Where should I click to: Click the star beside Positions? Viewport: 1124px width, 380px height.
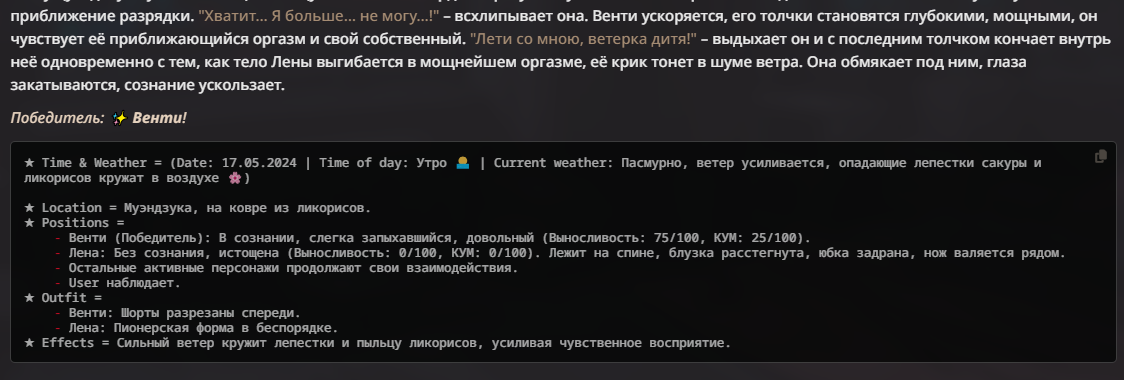click(x=29, y=223)
